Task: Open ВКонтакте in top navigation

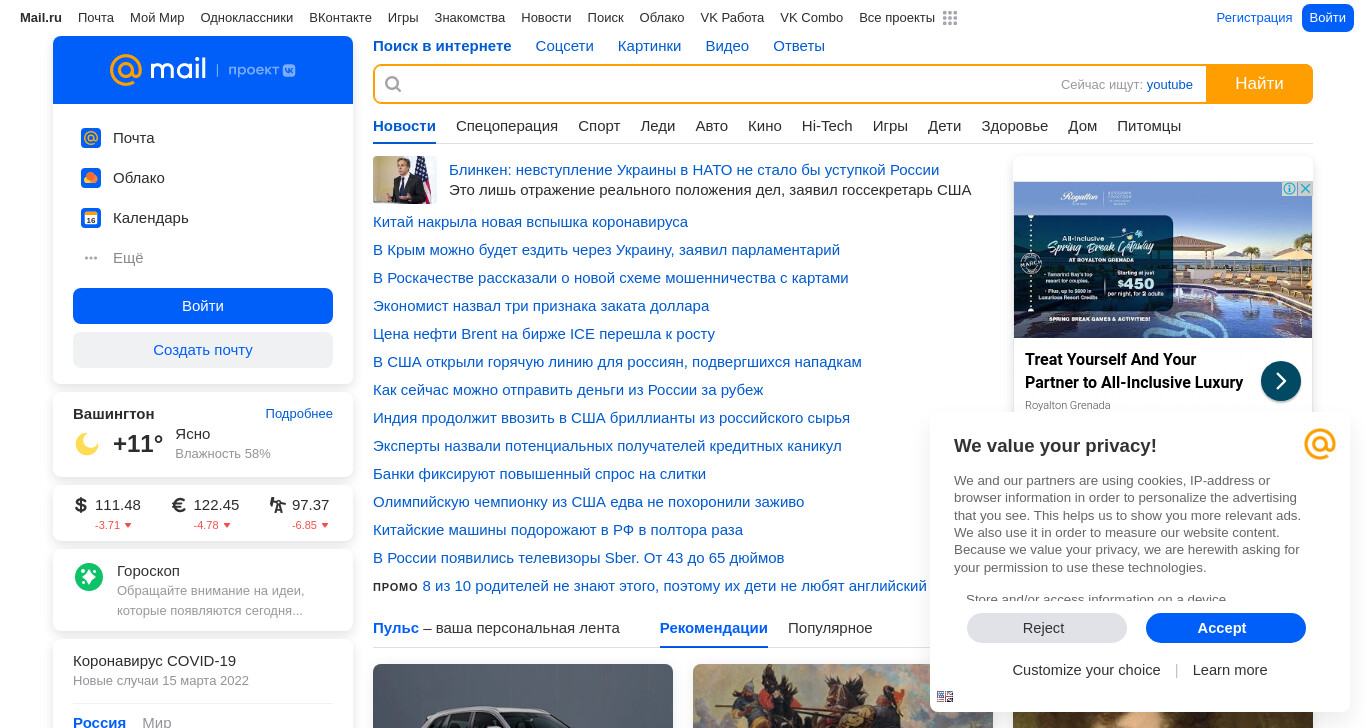Action: pos(340,18)
